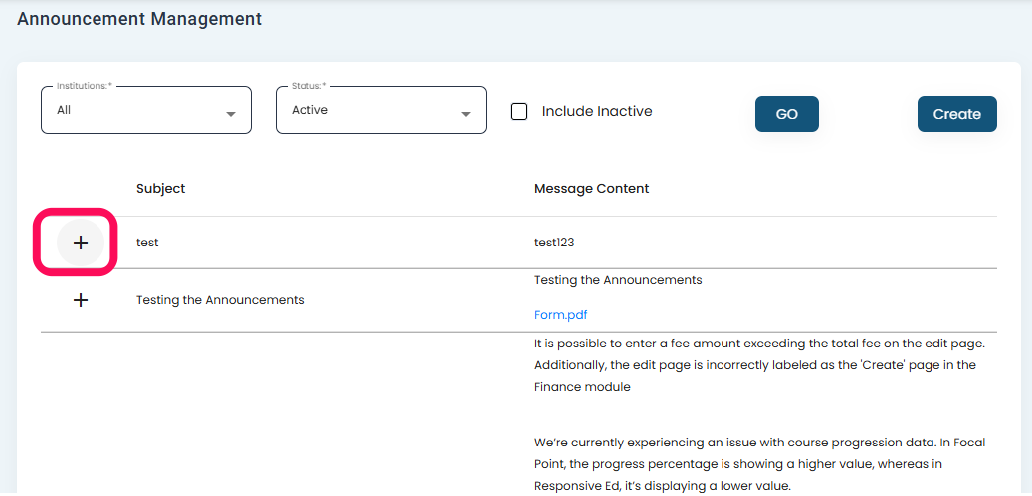Select the 'test' subject cell
The image size is (1032, 496).
pyautogui.click(x=147, y=242)
